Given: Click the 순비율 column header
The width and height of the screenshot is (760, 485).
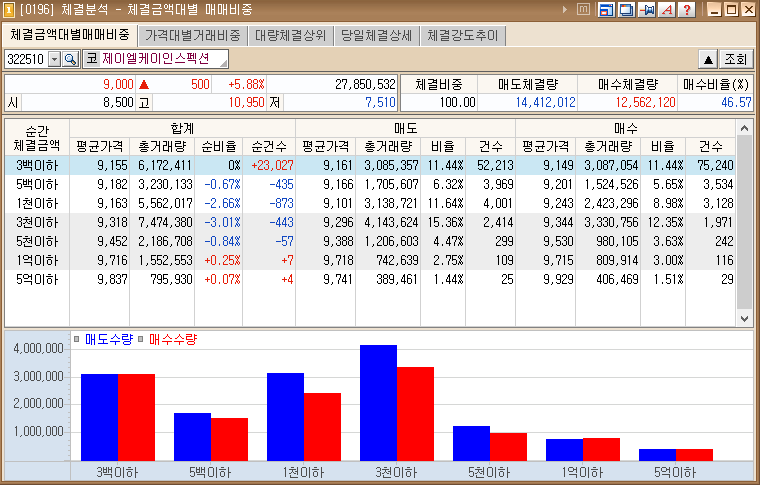Looking at the screenshot, I should click(x=219, y=146).
